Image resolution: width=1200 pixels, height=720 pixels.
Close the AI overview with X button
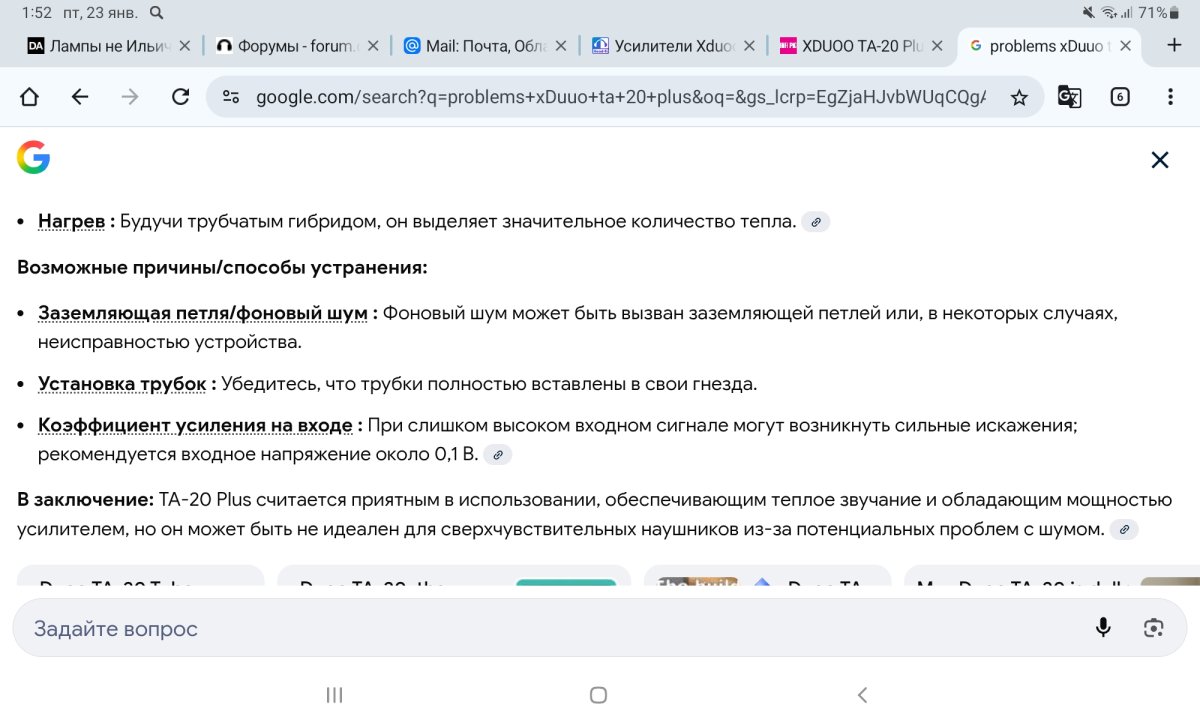pyautogui.click(x=1159, y=160)
